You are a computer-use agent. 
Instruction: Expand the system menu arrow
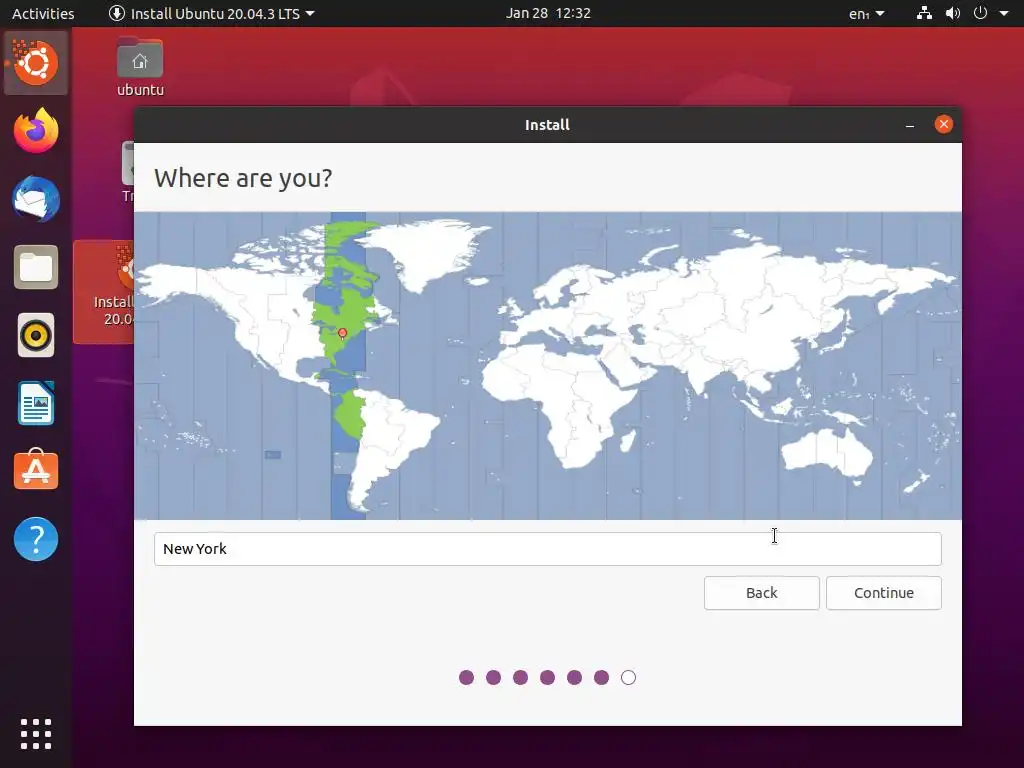(1004, 13)
